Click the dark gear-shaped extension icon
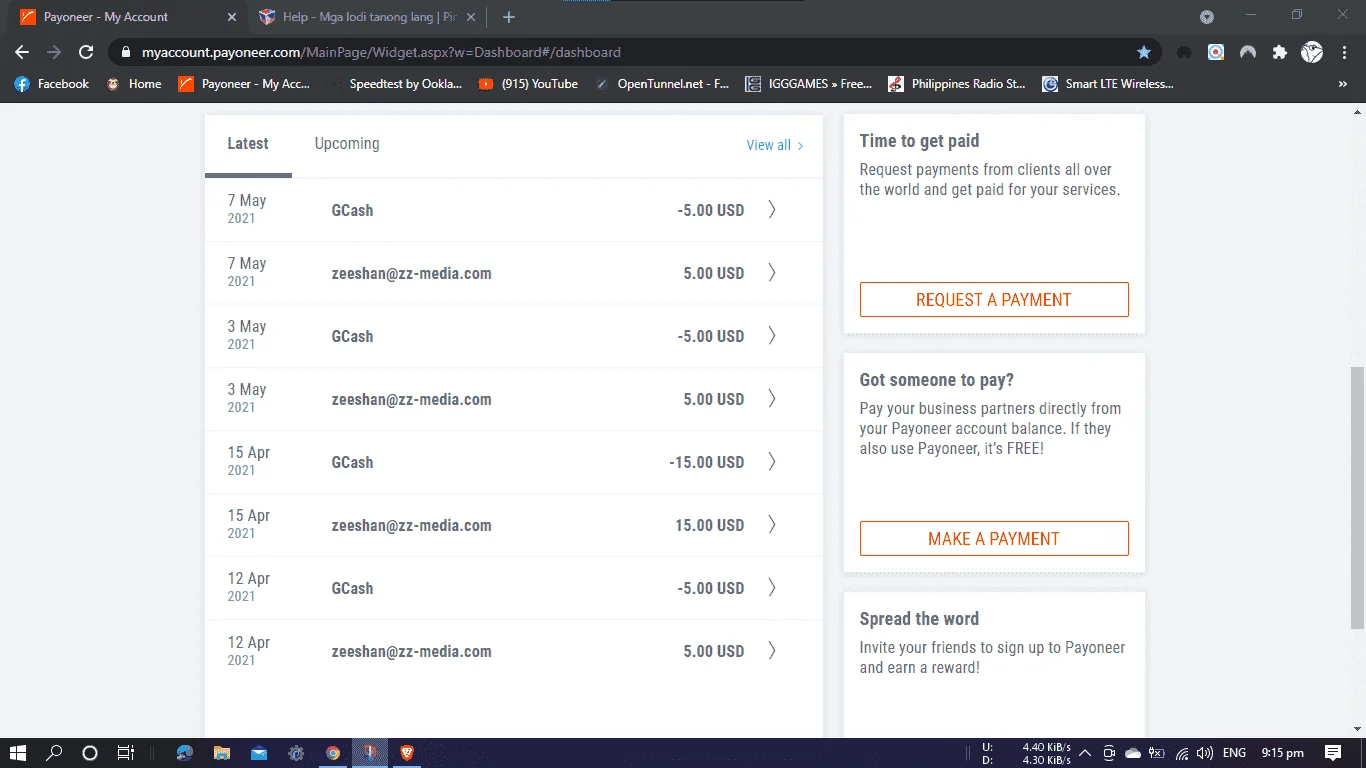1366x768 pixels. [1183, 52]
